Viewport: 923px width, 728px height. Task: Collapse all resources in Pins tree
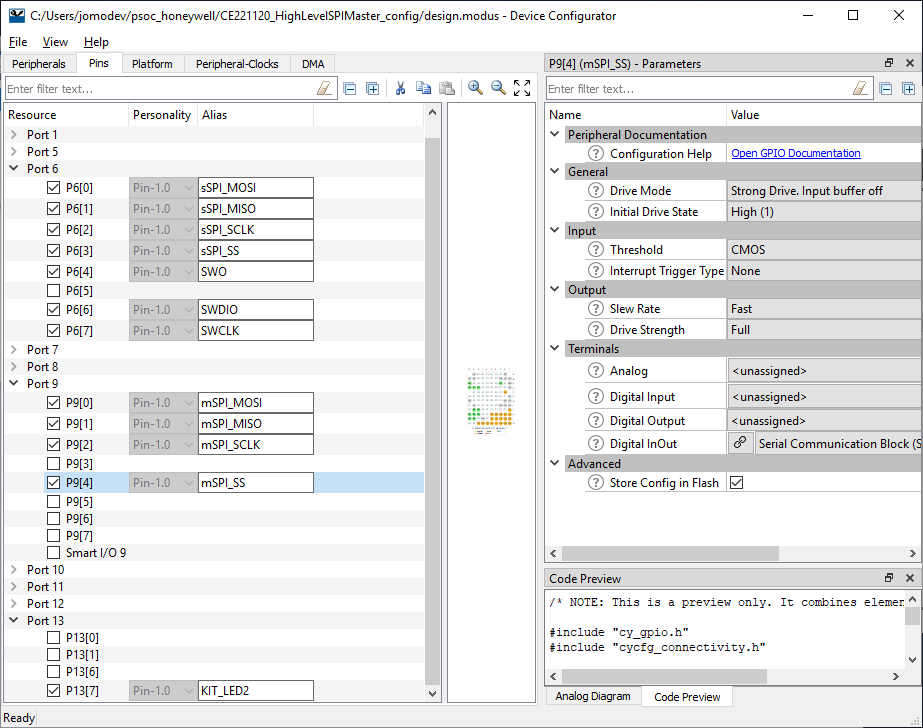349,88
